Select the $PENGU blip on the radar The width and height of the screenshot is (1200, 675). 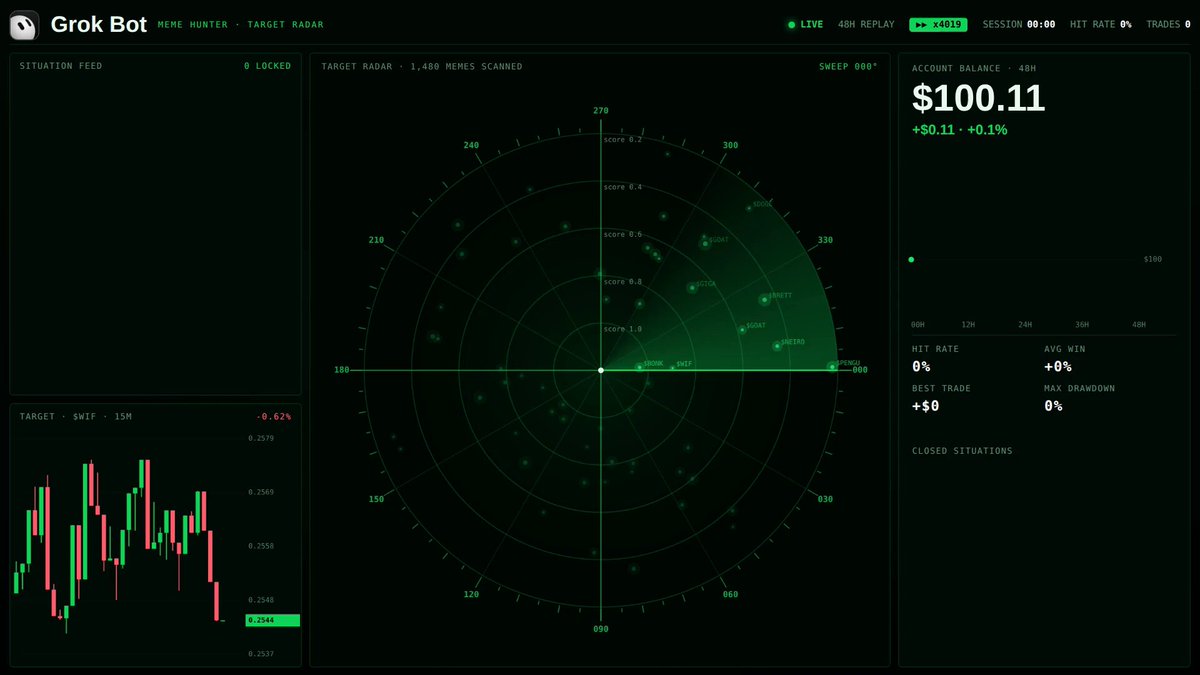832,367
